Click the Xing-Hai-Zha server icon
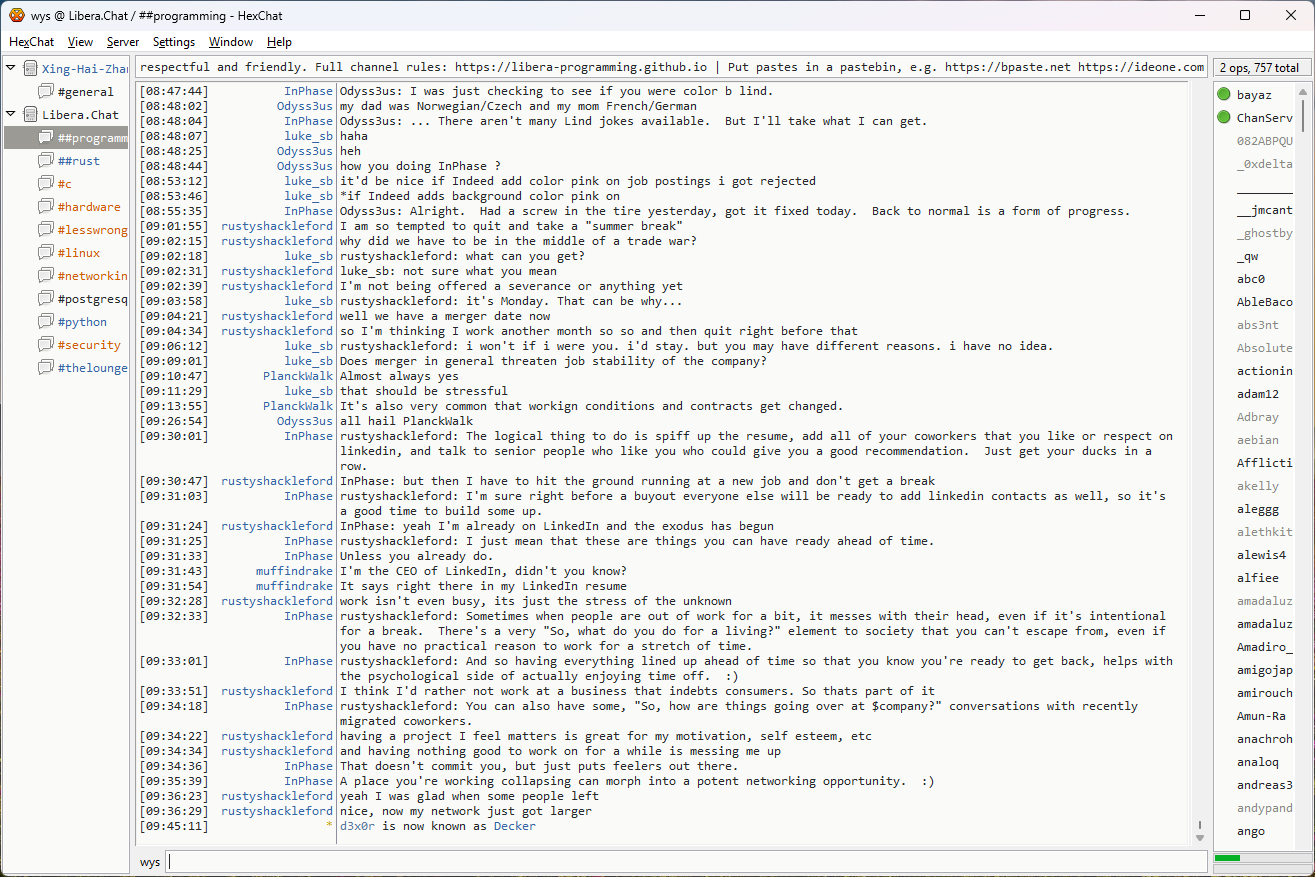This screenshot has width=1315, height=877. click(30, 69)
